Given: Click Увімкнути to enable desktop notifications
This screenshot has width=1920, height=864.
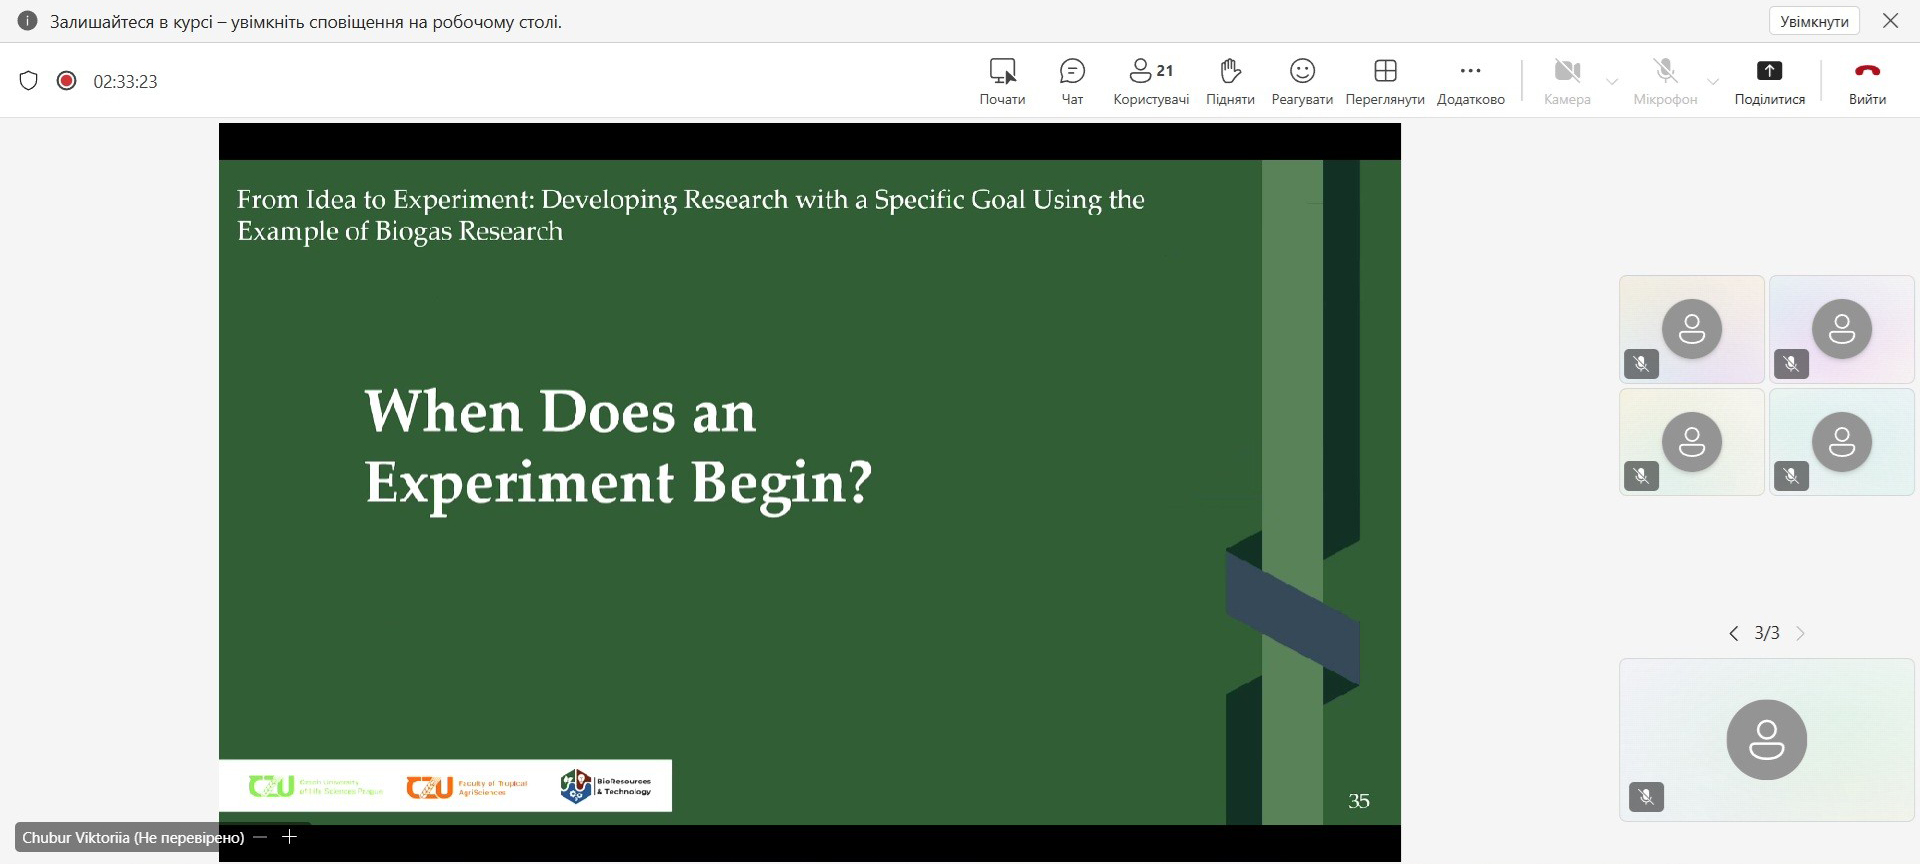Looking at the screenshot, I should pos(1814,21).
